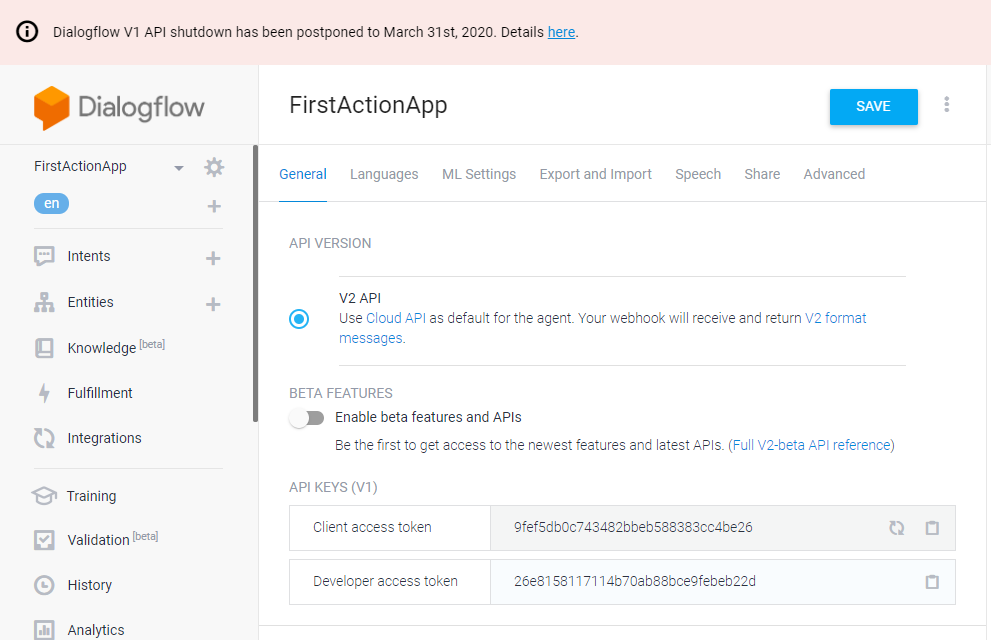Select the 'en' language chip

(x=51, y=203)
